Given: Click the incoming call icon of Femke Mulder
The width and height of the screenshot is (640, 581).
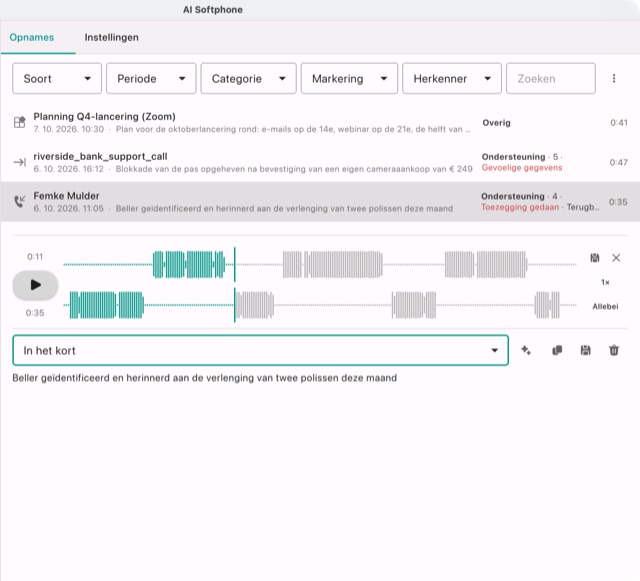Looking at the screenshot, I should point(20,201).
